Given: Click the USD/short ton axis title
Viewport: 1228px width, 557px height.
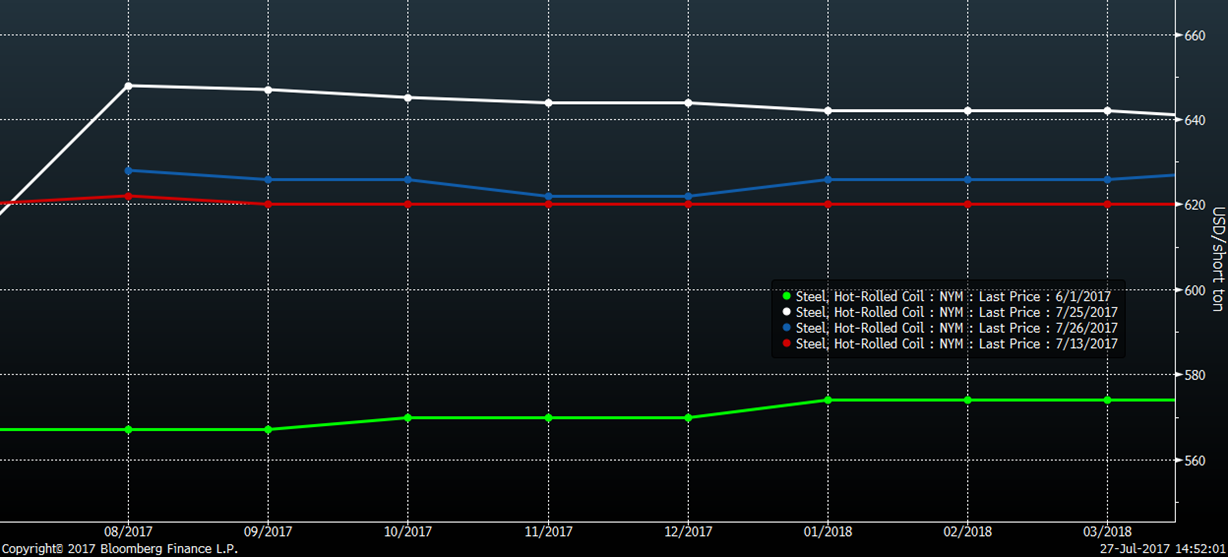Looking at the screenshot, I should click(x=1217, y=258).
